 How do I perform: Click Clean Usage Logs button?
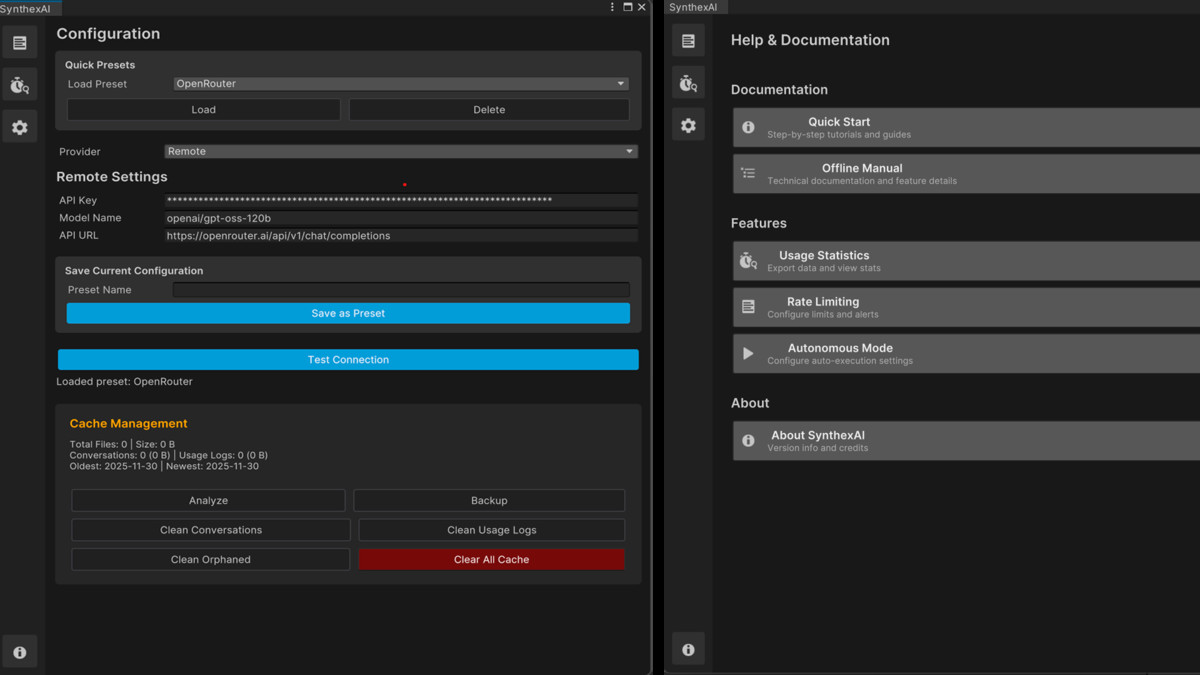click(x=492, y=530)
